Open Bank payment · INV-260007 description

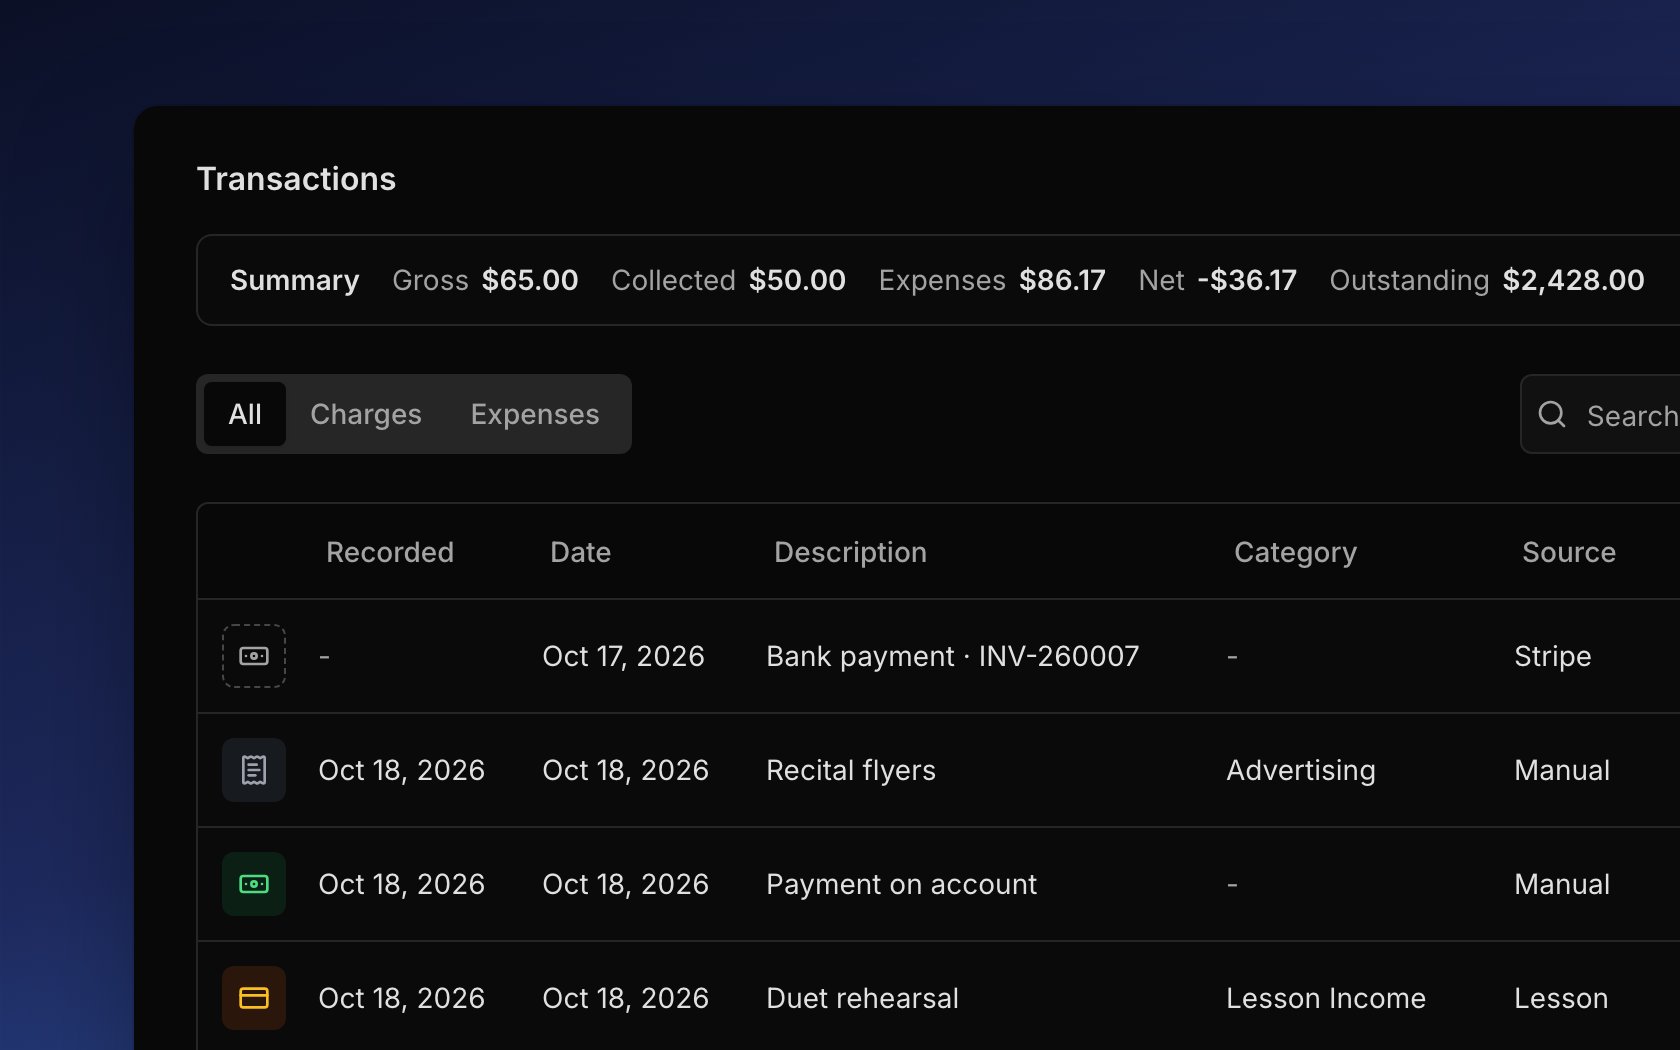(952, 656)
